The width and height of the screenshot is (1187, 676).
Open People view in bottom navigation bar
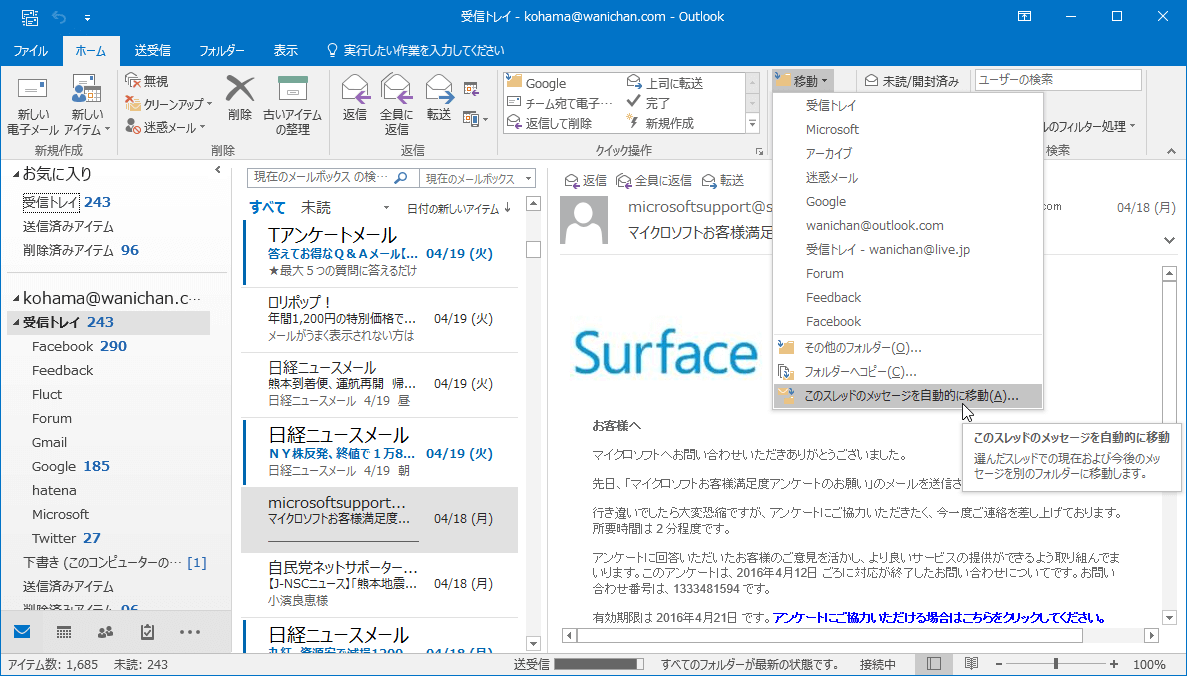tap(105, 632)
